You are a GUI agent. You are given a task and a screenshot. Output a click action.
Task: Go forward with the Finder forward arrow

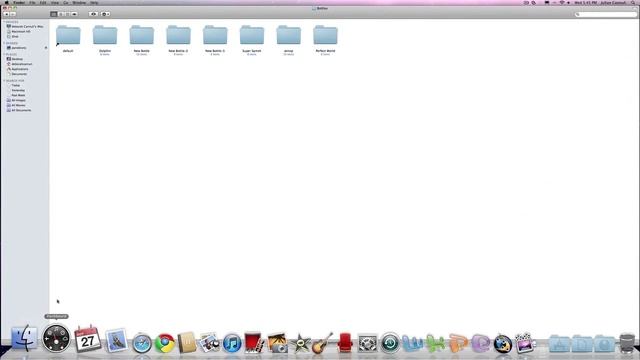pos(13,14)
